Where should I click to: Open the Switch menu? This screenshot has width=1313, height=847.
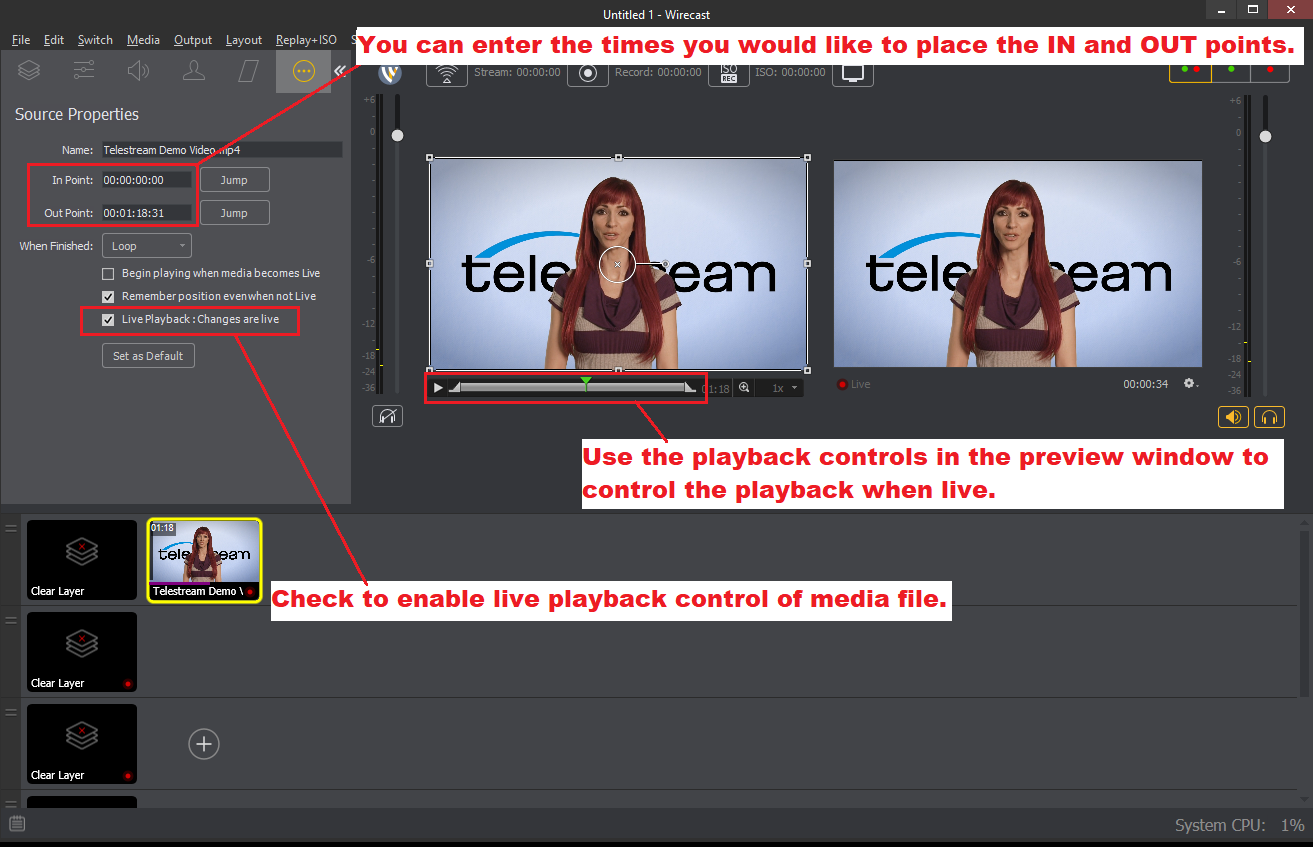click(x=95, y=40)
